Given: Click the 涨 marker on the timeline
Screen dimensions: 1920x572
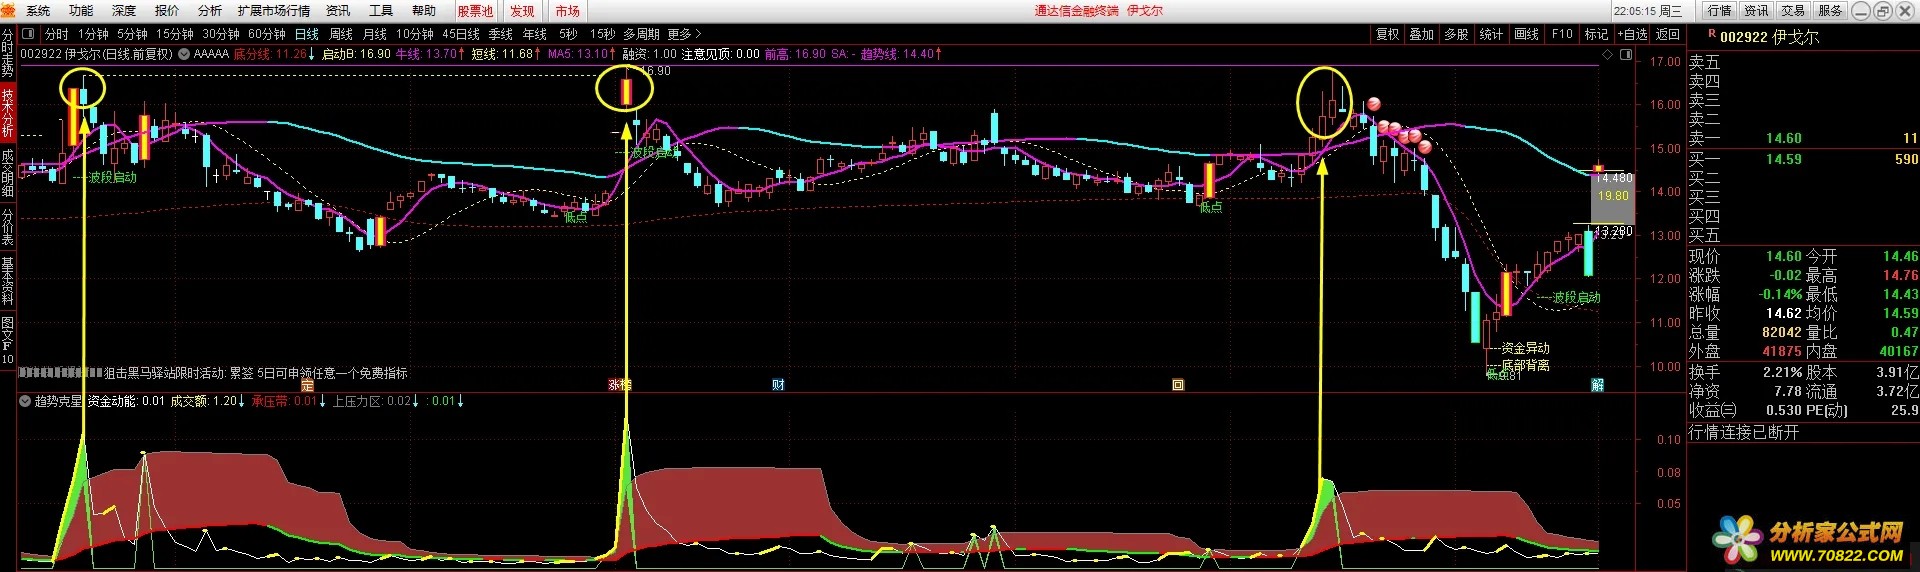Looking at the screenshot, I should [x=614, y=385].
